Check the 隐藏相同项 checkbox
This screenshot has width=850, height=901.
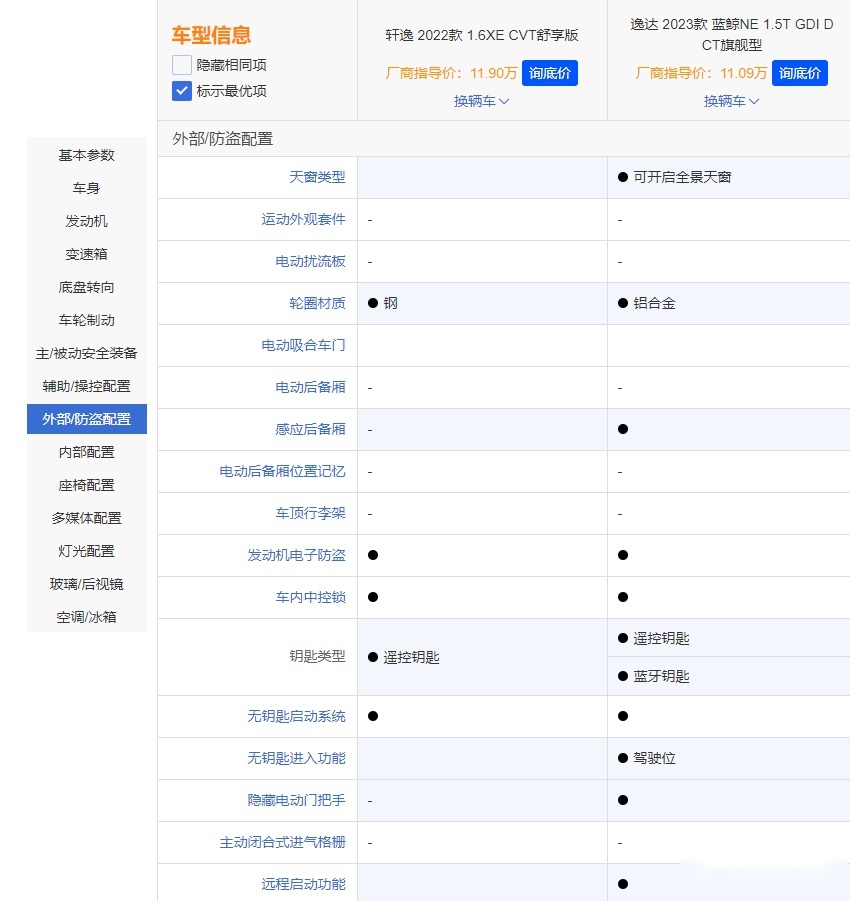click(182, 65)
